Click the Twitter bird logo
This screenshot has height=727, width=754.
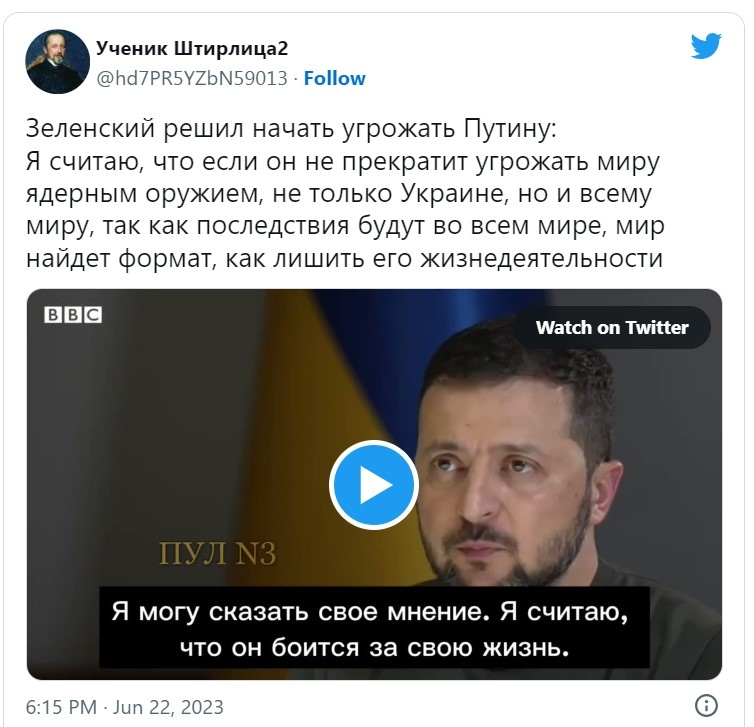(x=705, y=46)
